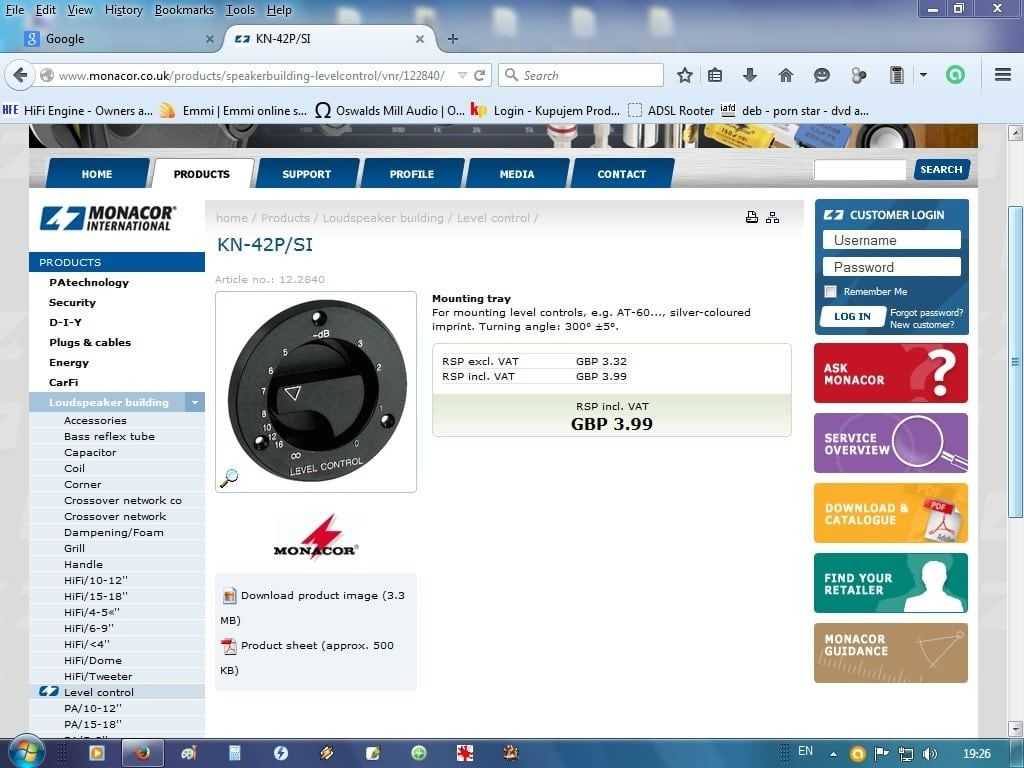The width and height of the screenshot is (1024, 768).
Task: Toggle the Remember Me checkbox
Action: pyautogui.click(x=831, y=291)
